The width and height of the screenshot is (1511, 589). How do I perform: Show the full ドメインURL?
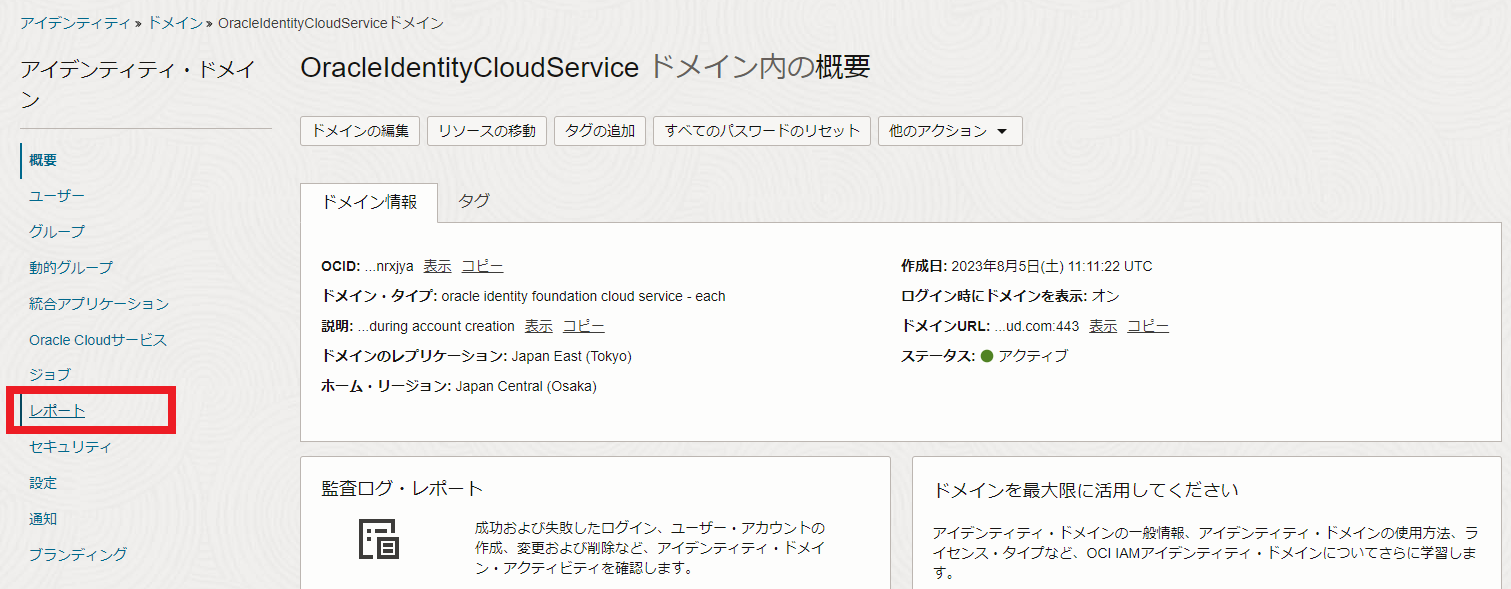(1103, 326)
